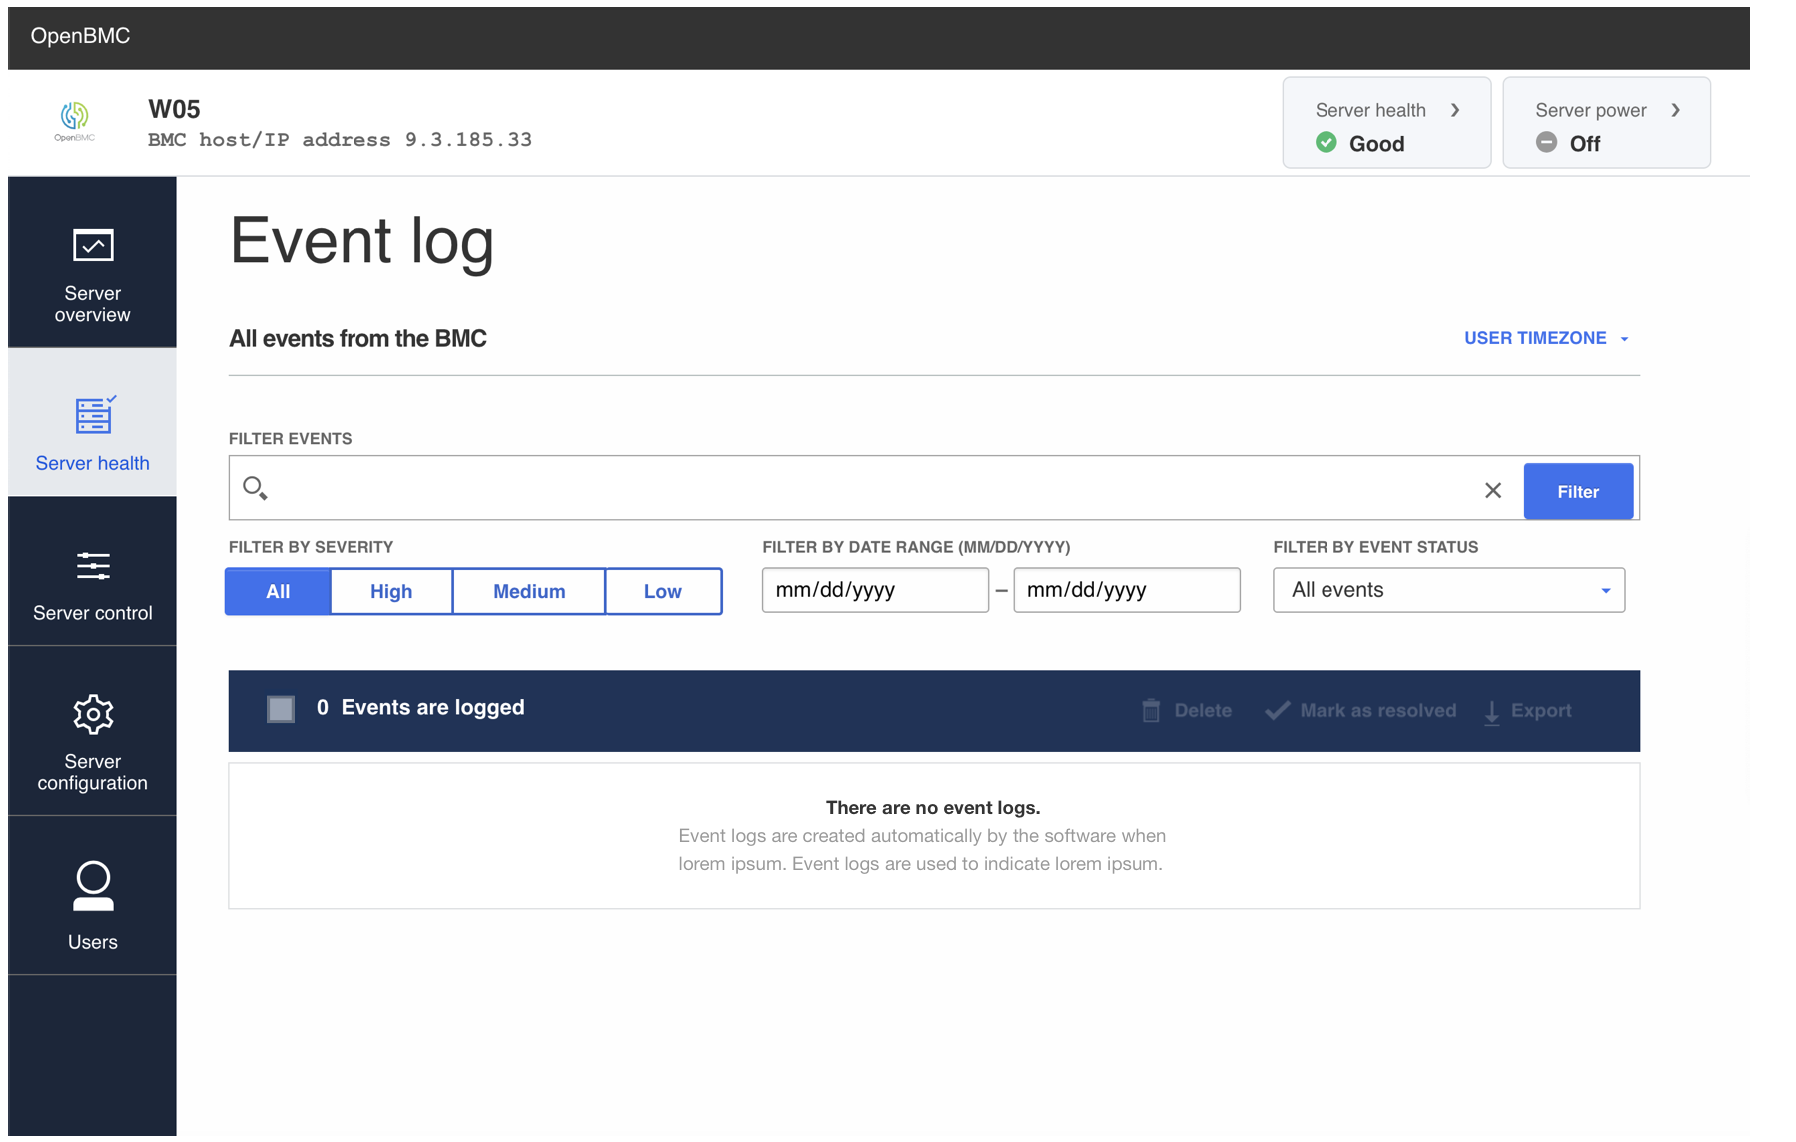Open the All events status dropdown
The height and width of the screenshot is (1142, 1796).
coord(1448,590)
